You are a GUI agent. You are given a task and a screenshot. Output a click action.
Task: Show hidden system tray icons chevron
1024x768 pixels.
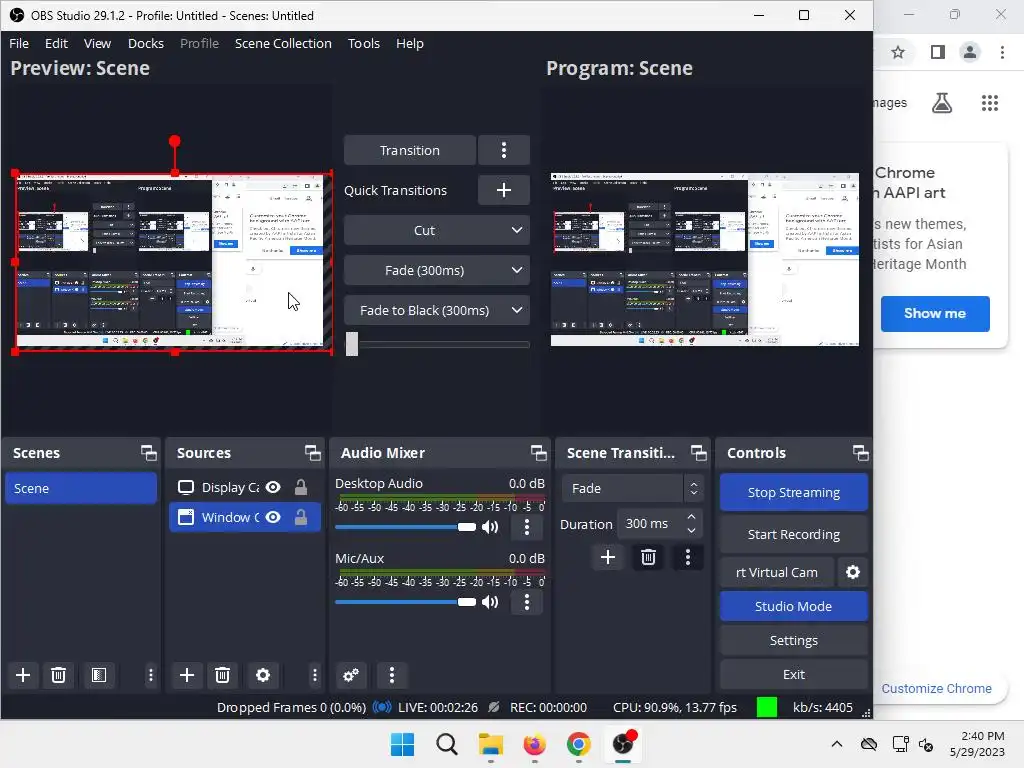pyautogui.click(x=837, y=744)
